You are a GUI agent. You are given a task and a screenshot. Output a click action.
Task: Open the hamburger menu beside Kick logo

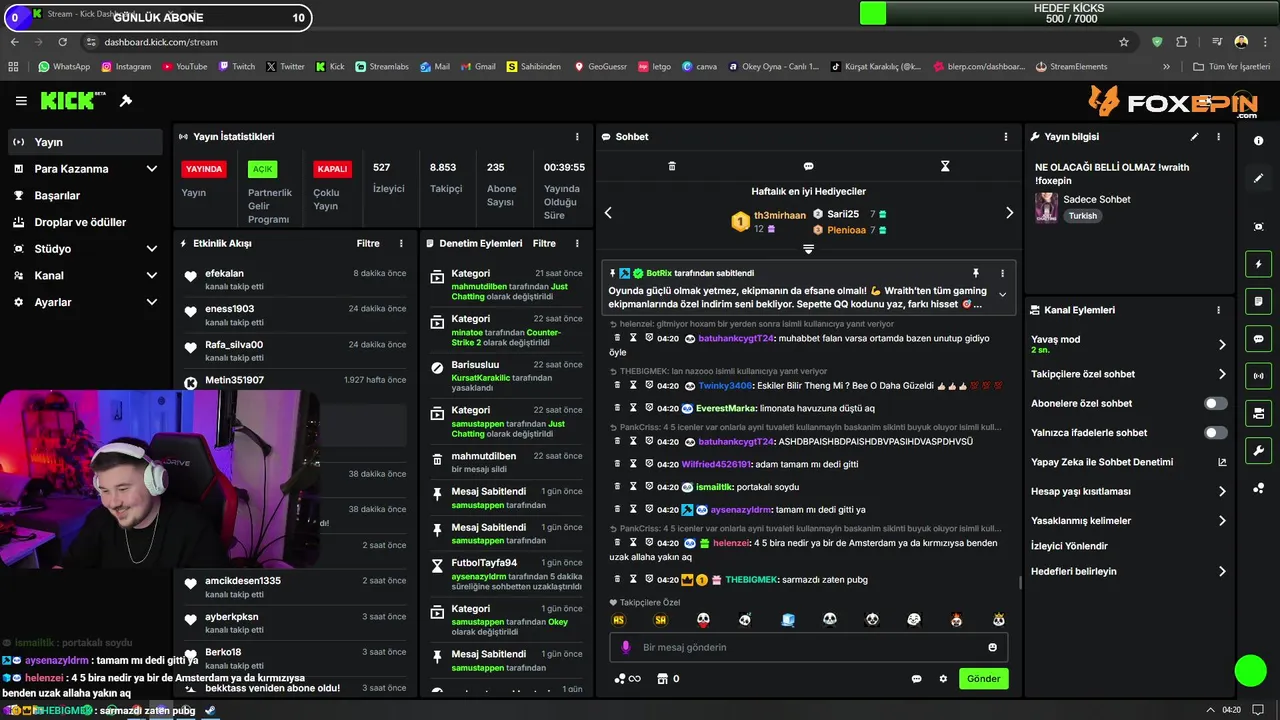[21, 101]
